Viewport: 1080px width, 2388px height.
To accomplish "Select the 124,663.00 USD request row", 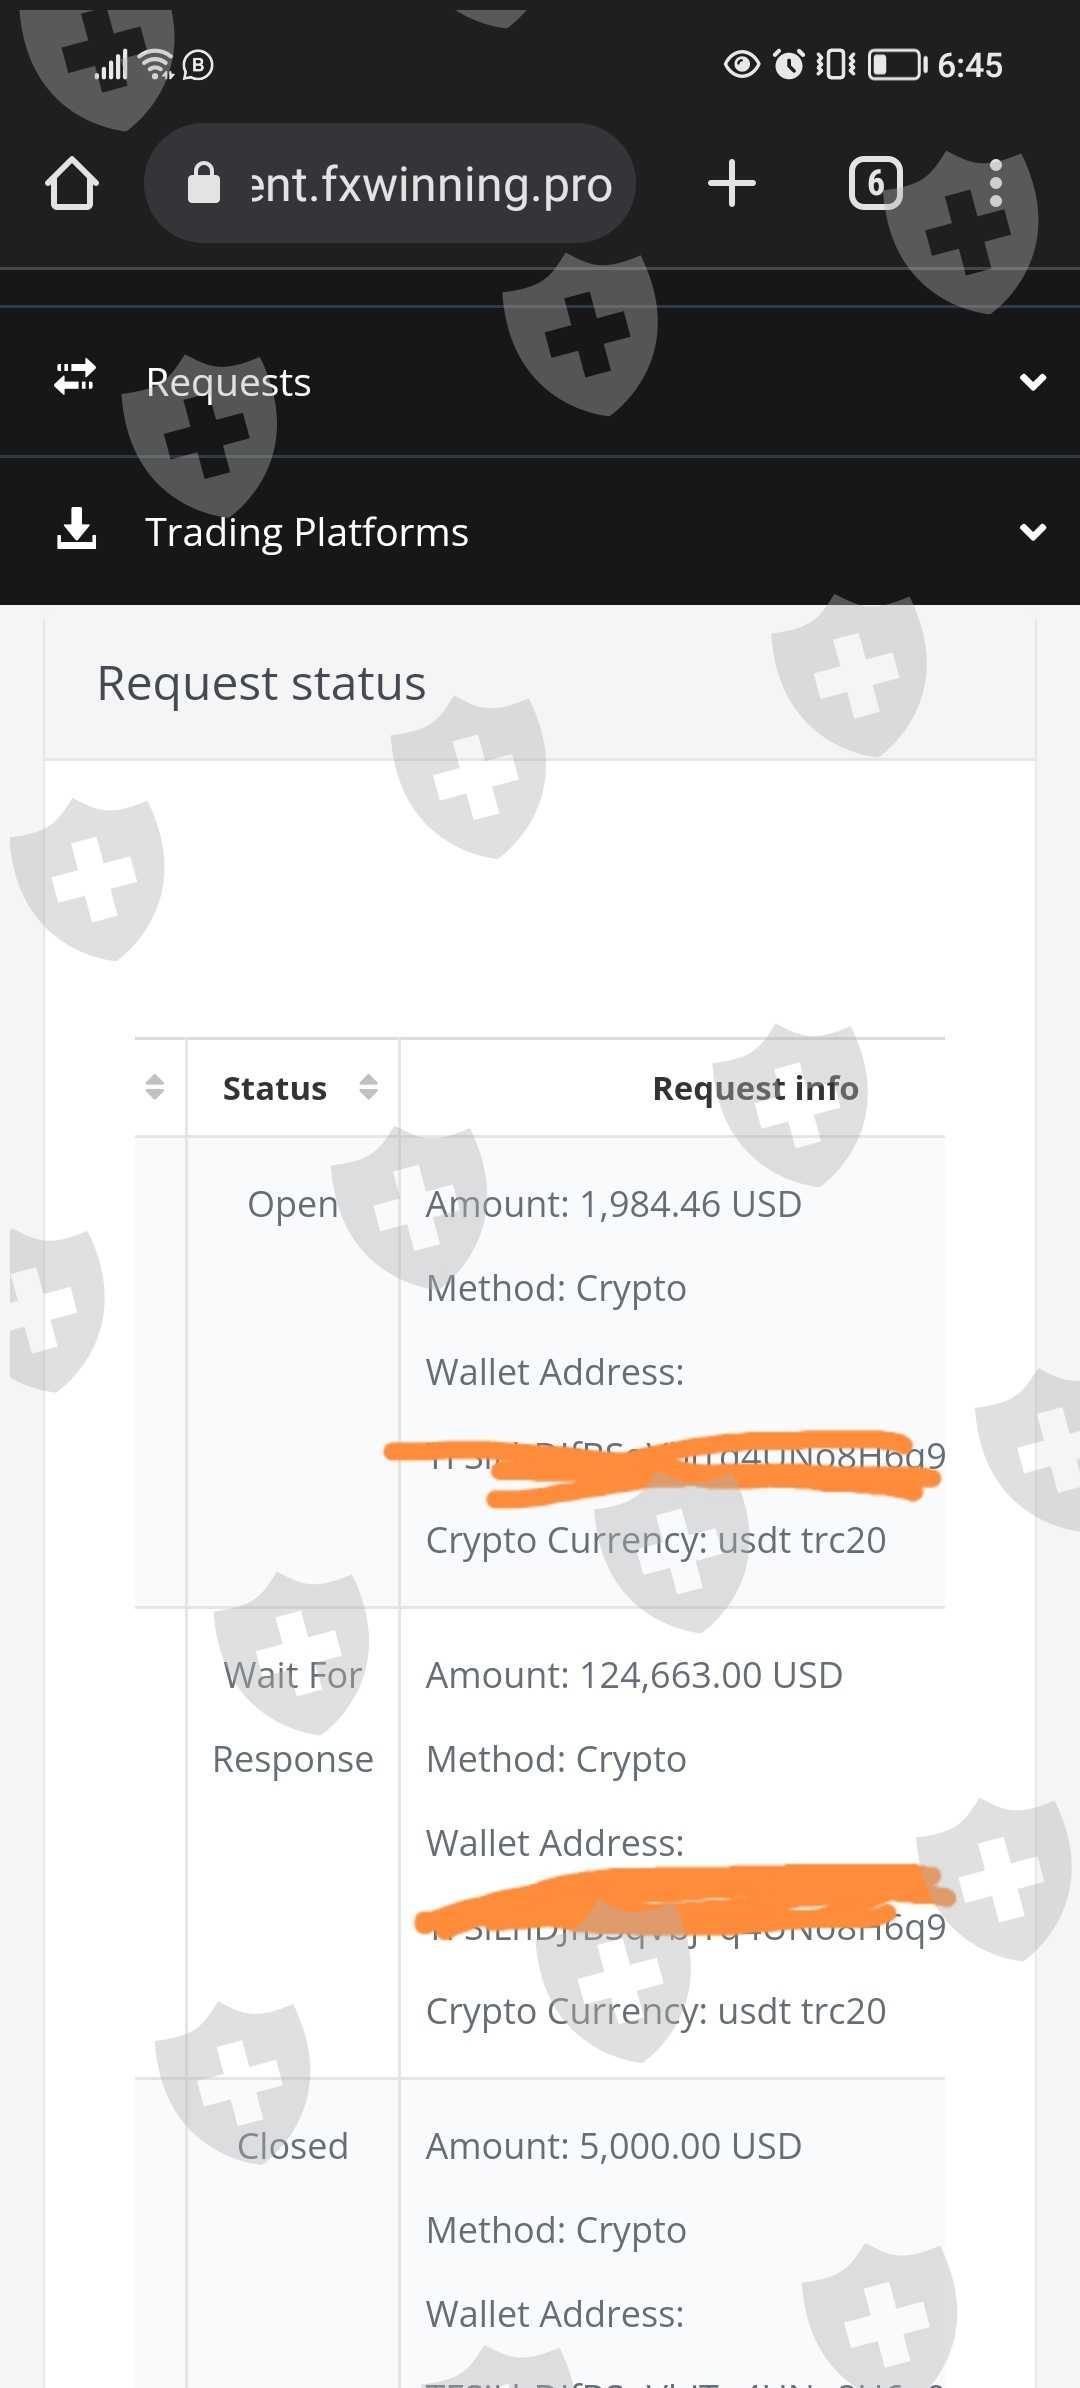I will tap(634, 1676).
